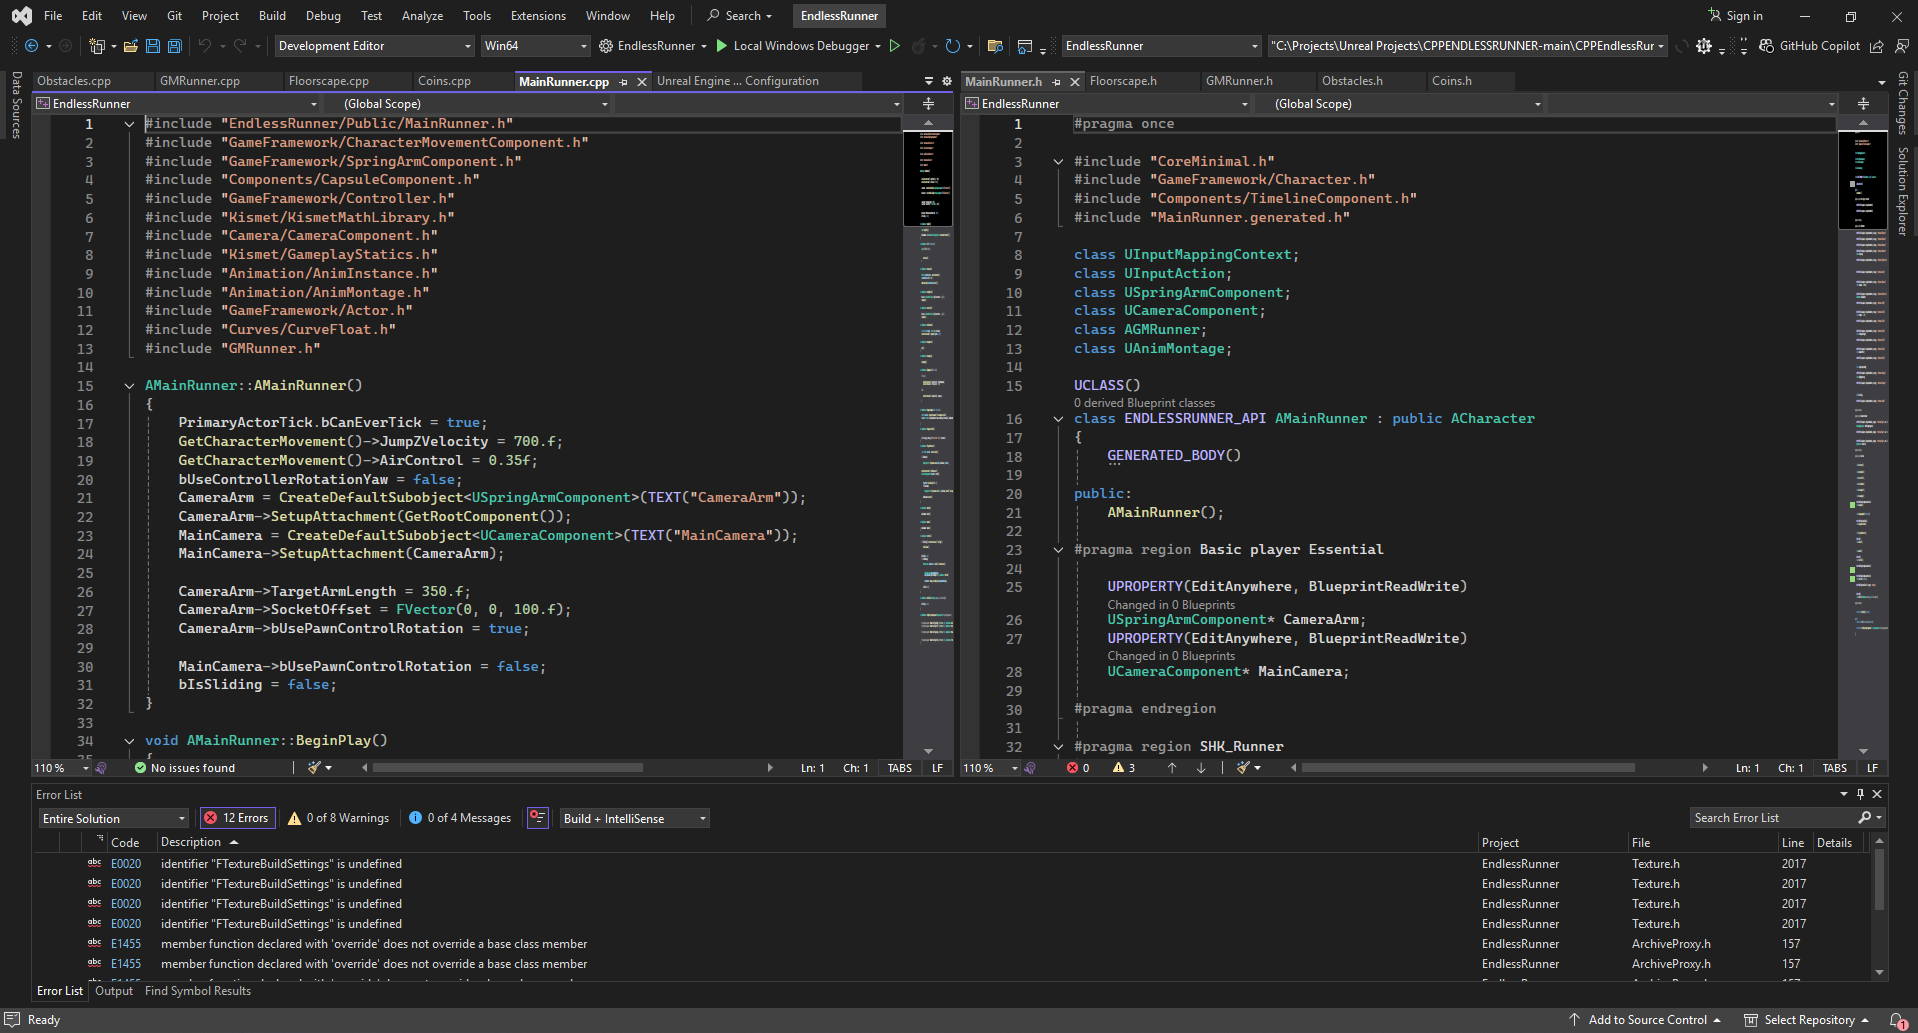
Task: Click the Save All toolbar icon
Action: point(175,46)
